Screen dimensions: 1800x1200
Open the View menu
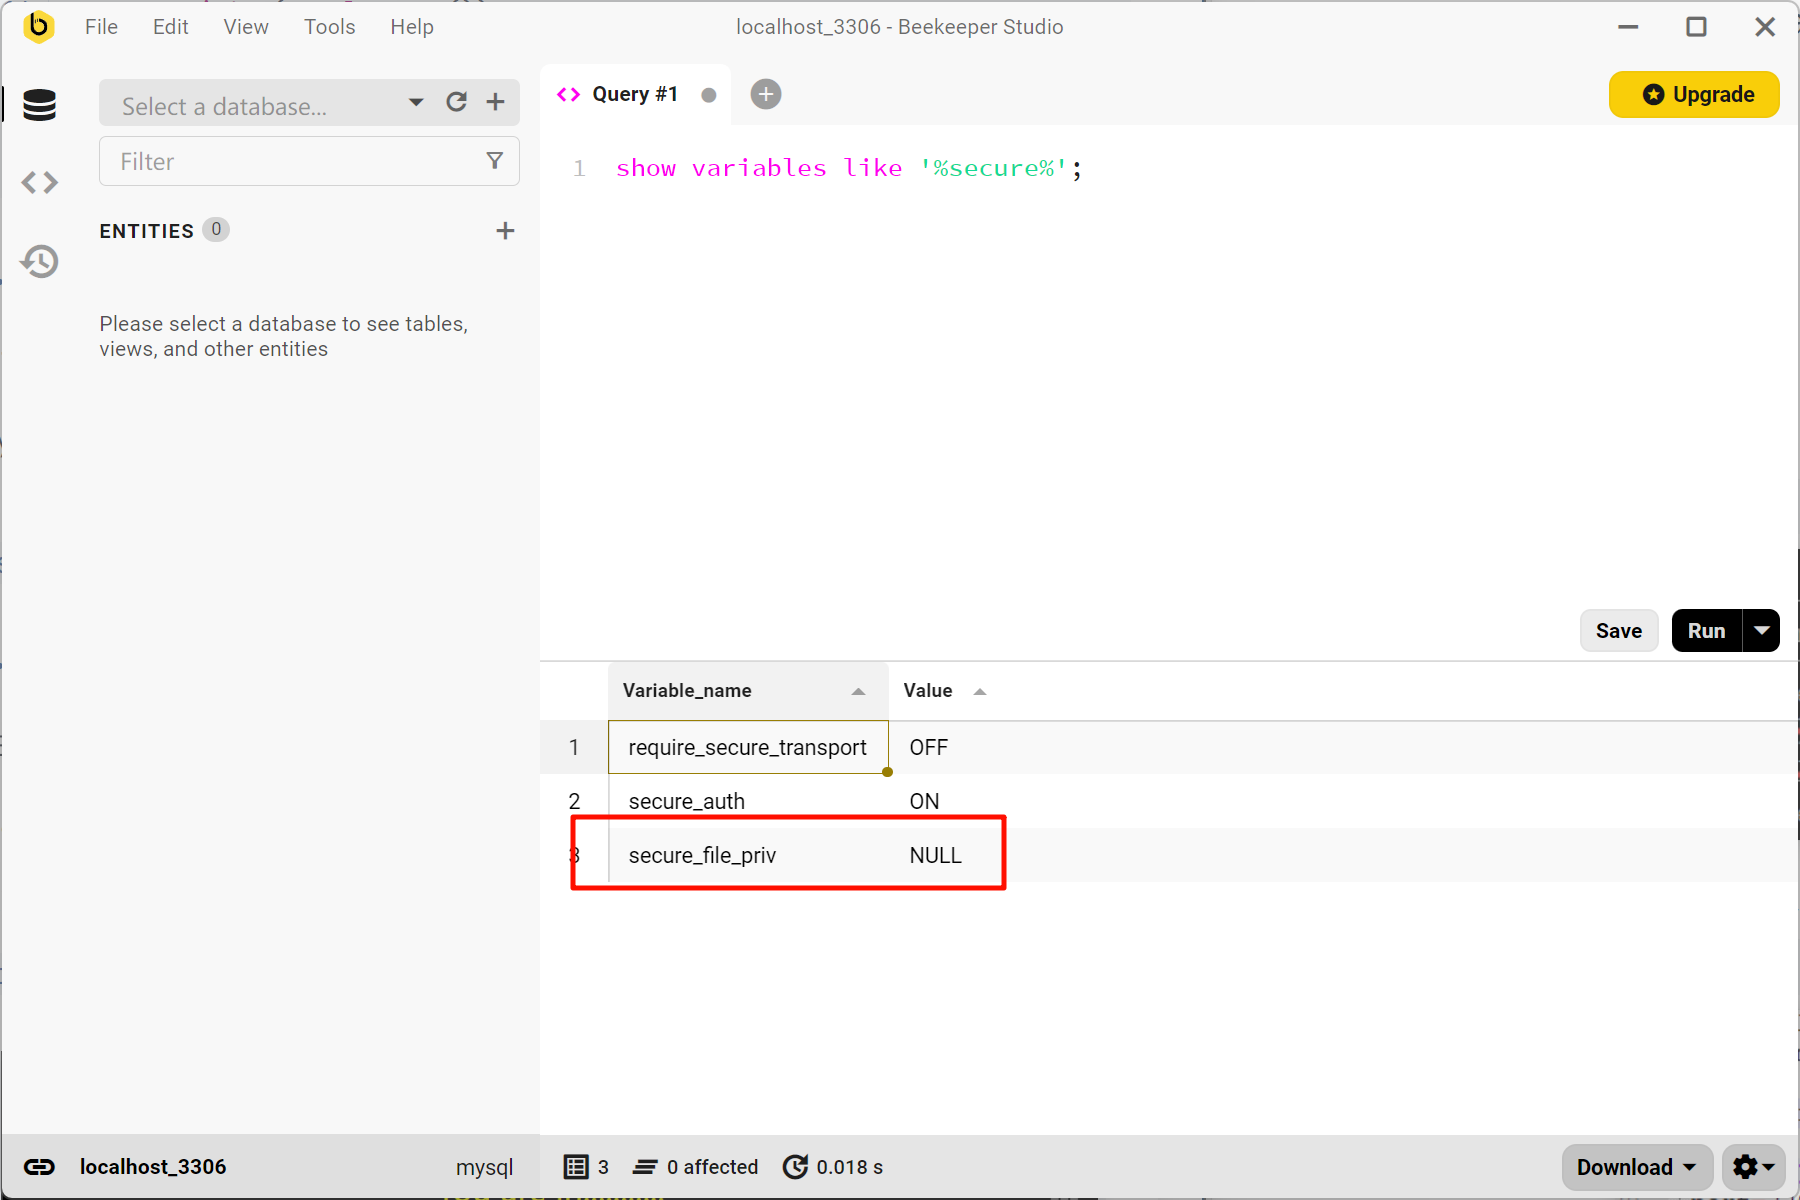[x=246, y=27]
